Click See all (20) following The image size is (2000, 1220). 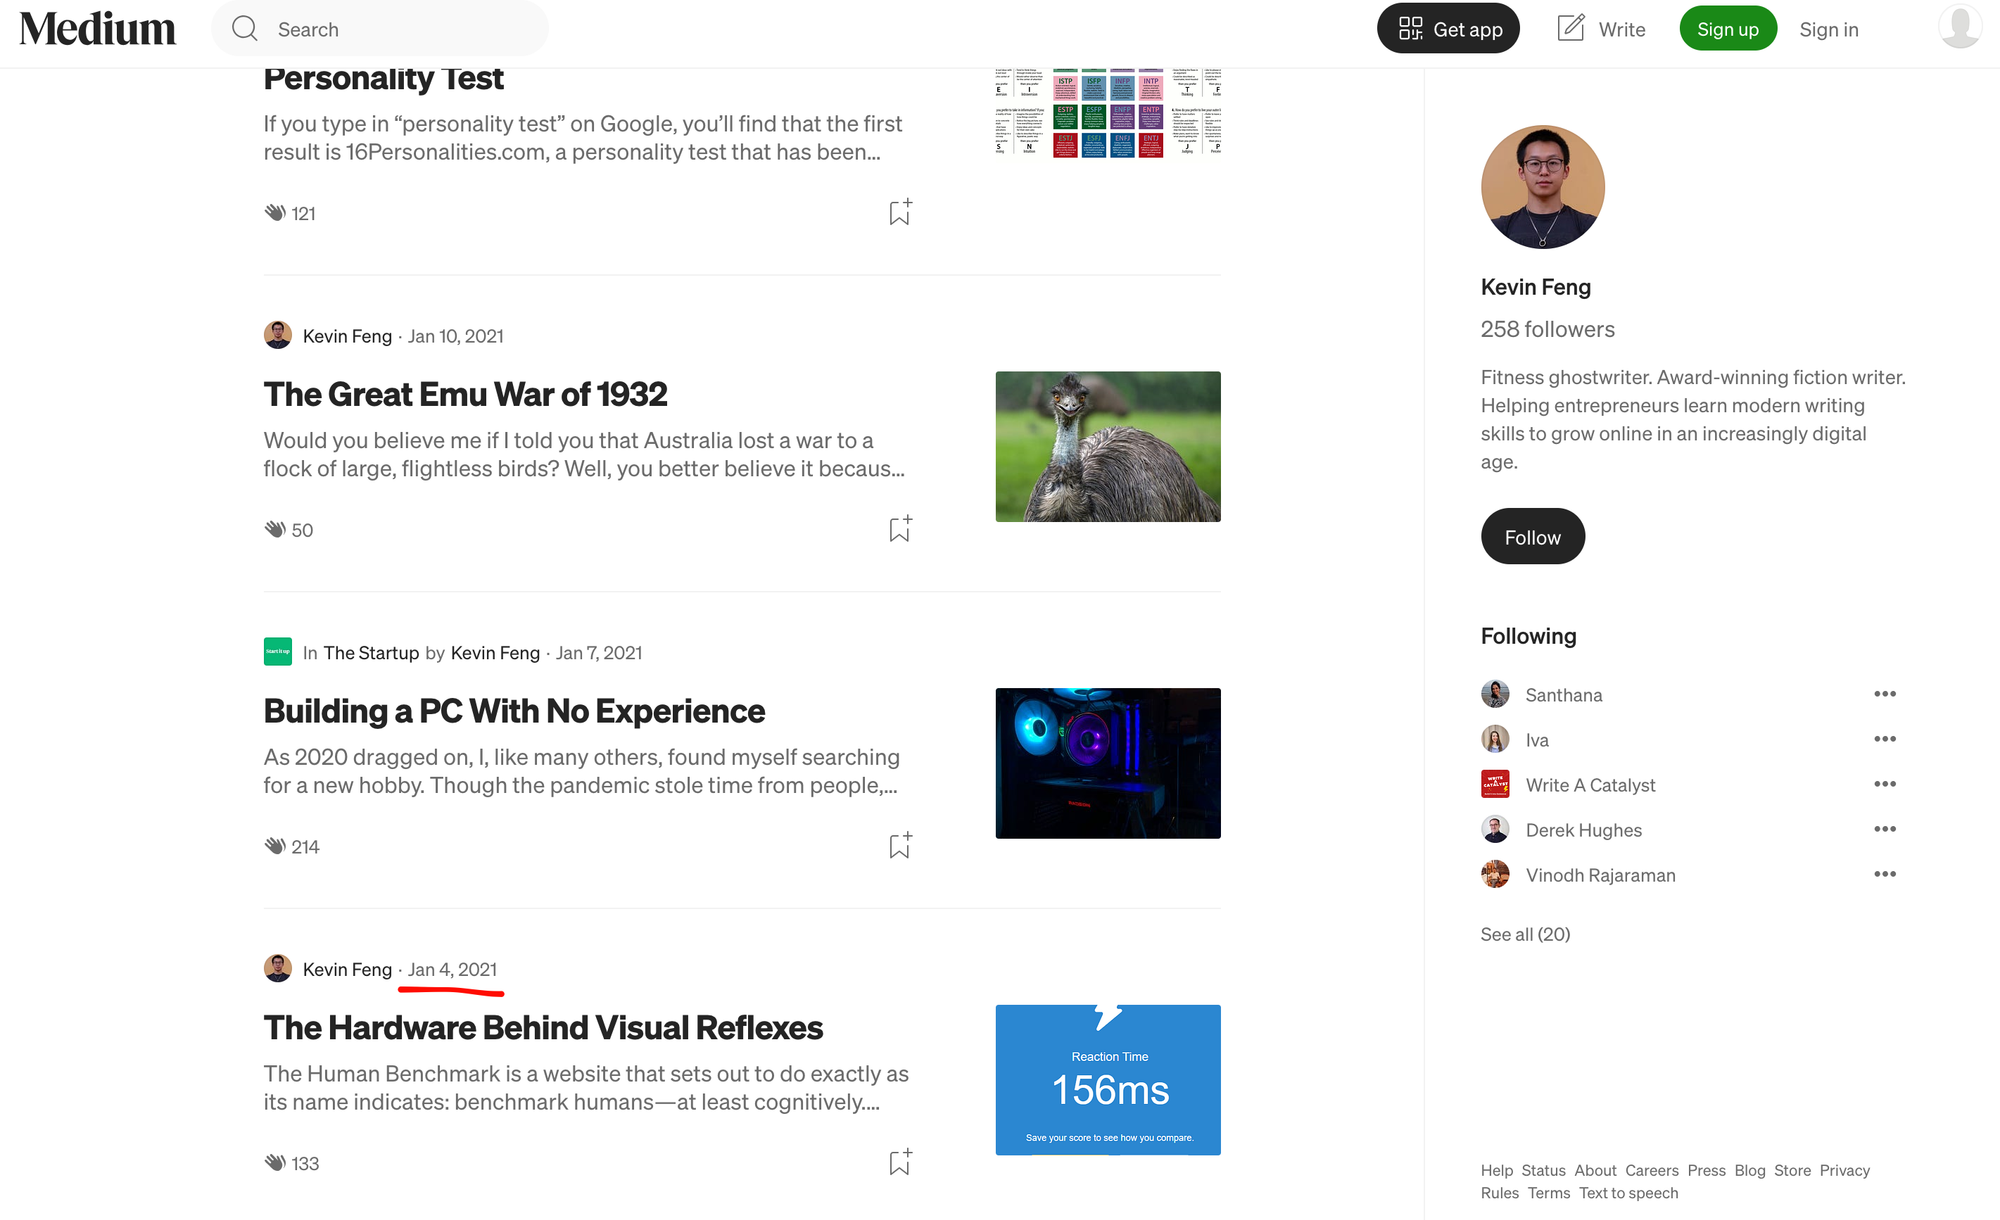pos(1526,934)
